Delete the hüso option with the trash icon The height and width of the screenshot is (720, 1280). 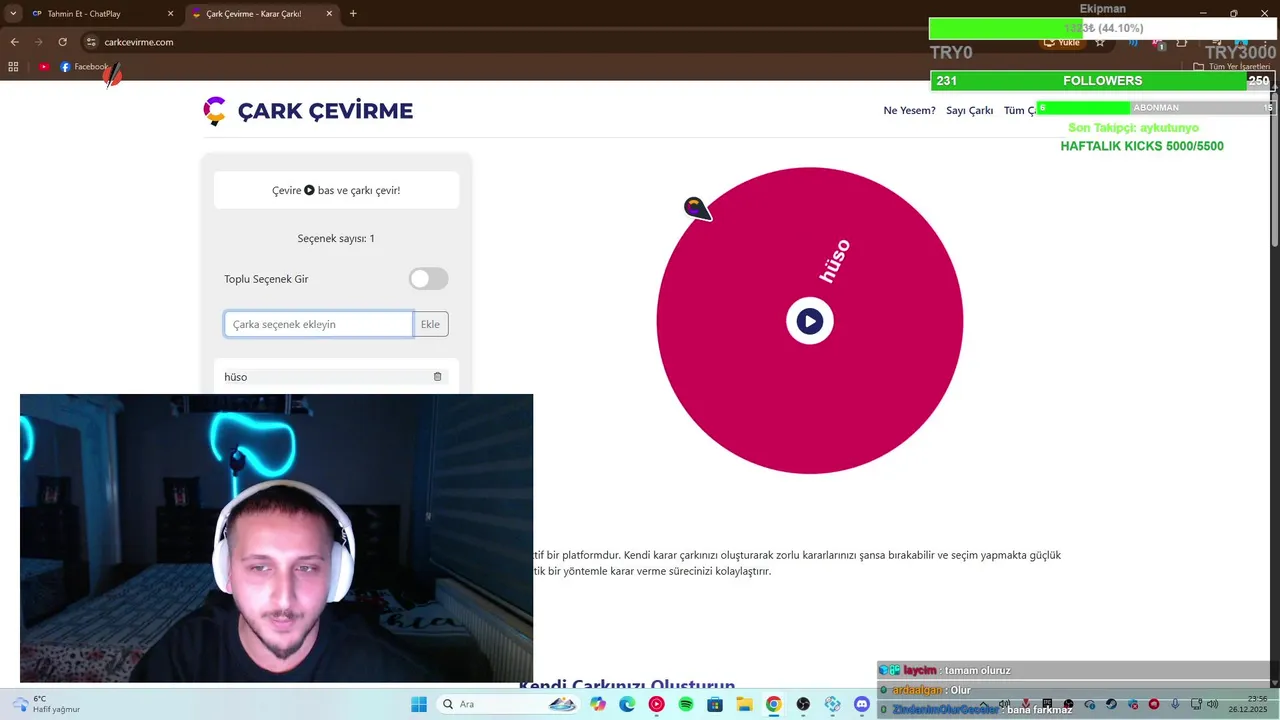tap(437, 377)
